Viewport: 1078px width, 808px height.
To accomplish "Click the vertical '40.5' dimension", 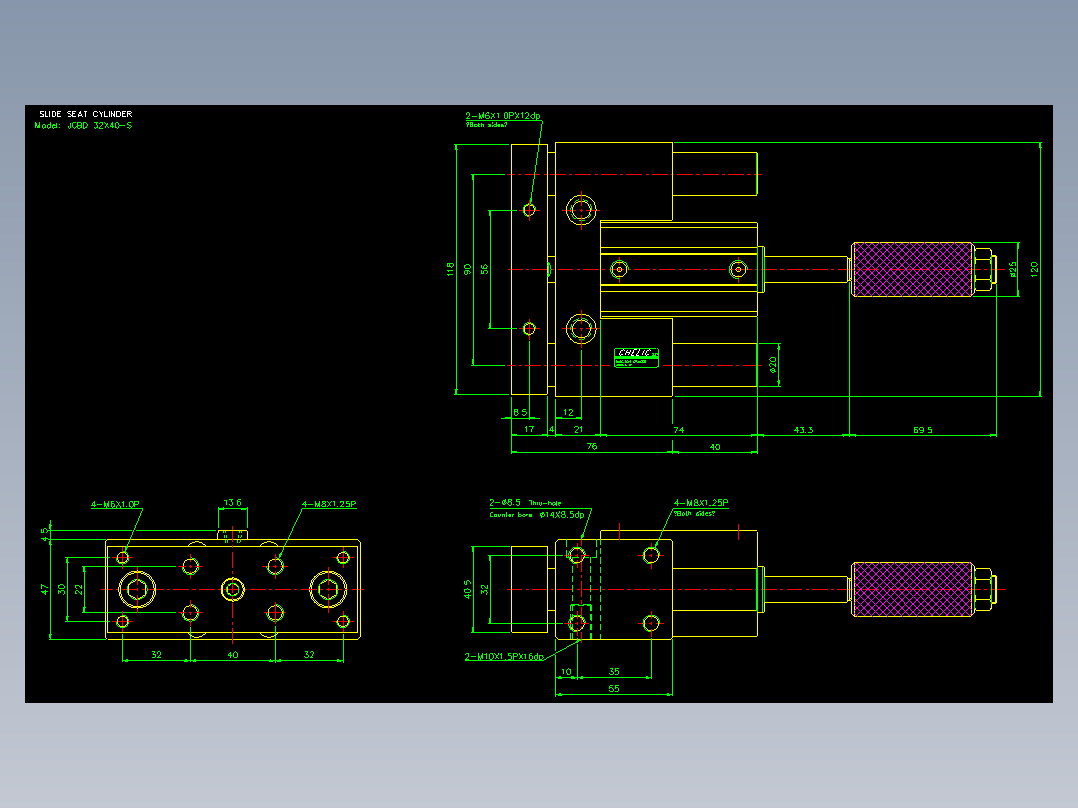I will click(x=468, y=589).
